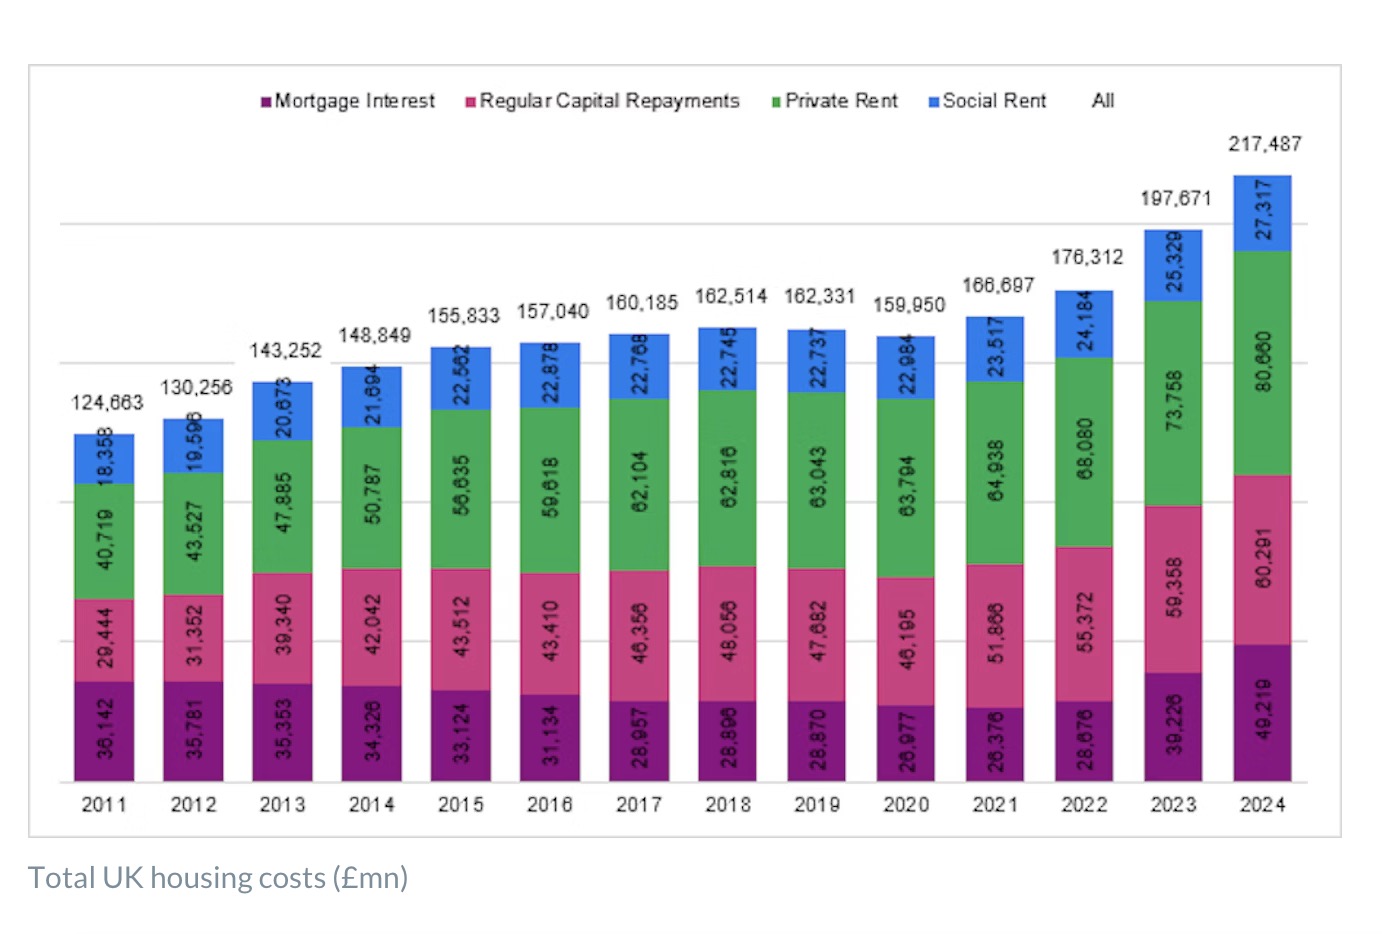Select the 2023 Social Rent segment 25,329
The width and height of the screenshot is (1382, 934).
[1173, 265]
